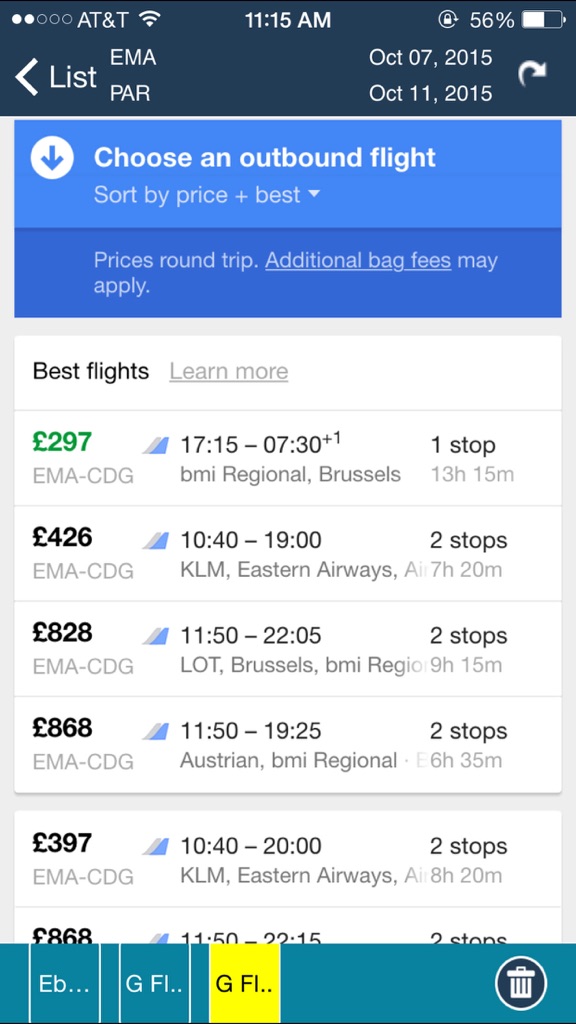Tap airline logo icon on £426 flight
This screenshot has width=576, height=1024.
tap(157, 541)
